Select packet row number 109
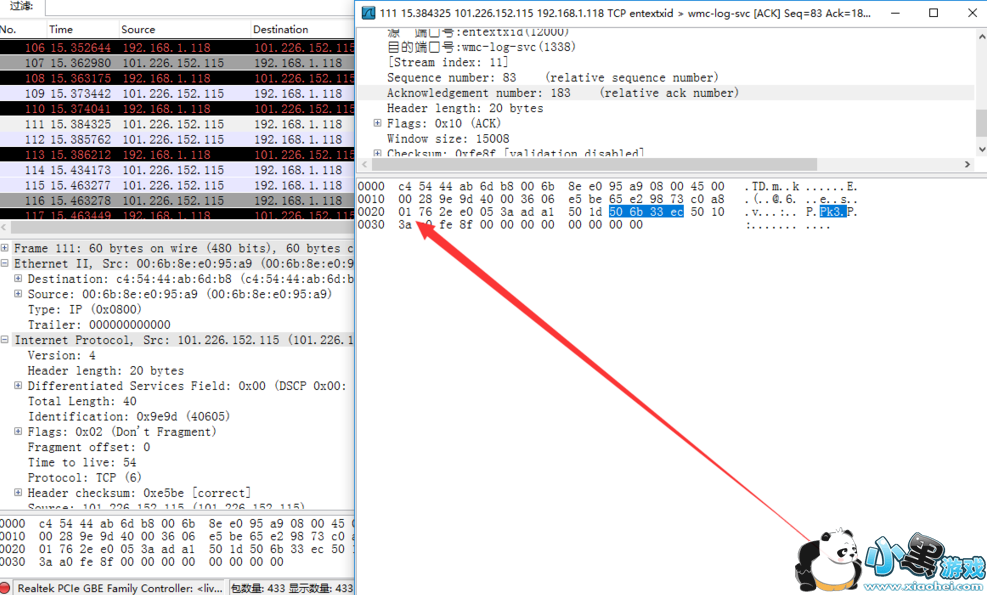Image resolution: width=987 pixels, height=595 pixels. [177, 93]
